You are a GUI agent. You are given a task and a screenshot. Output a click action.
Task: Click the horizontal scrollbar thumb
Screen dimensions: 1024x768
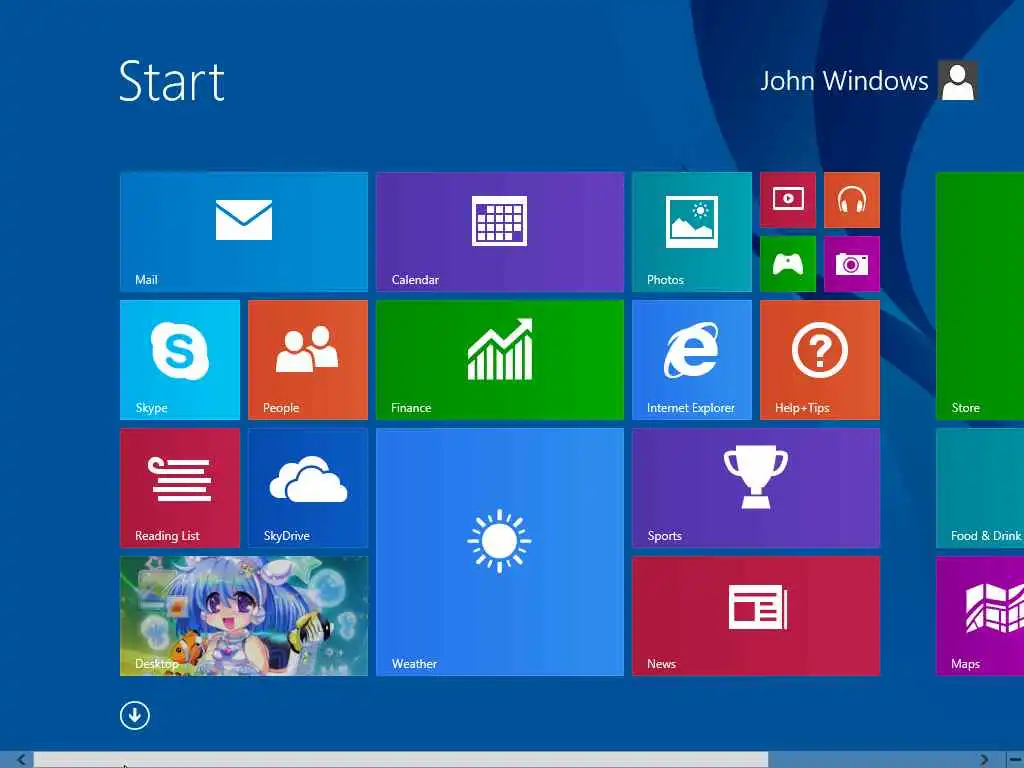400,760
